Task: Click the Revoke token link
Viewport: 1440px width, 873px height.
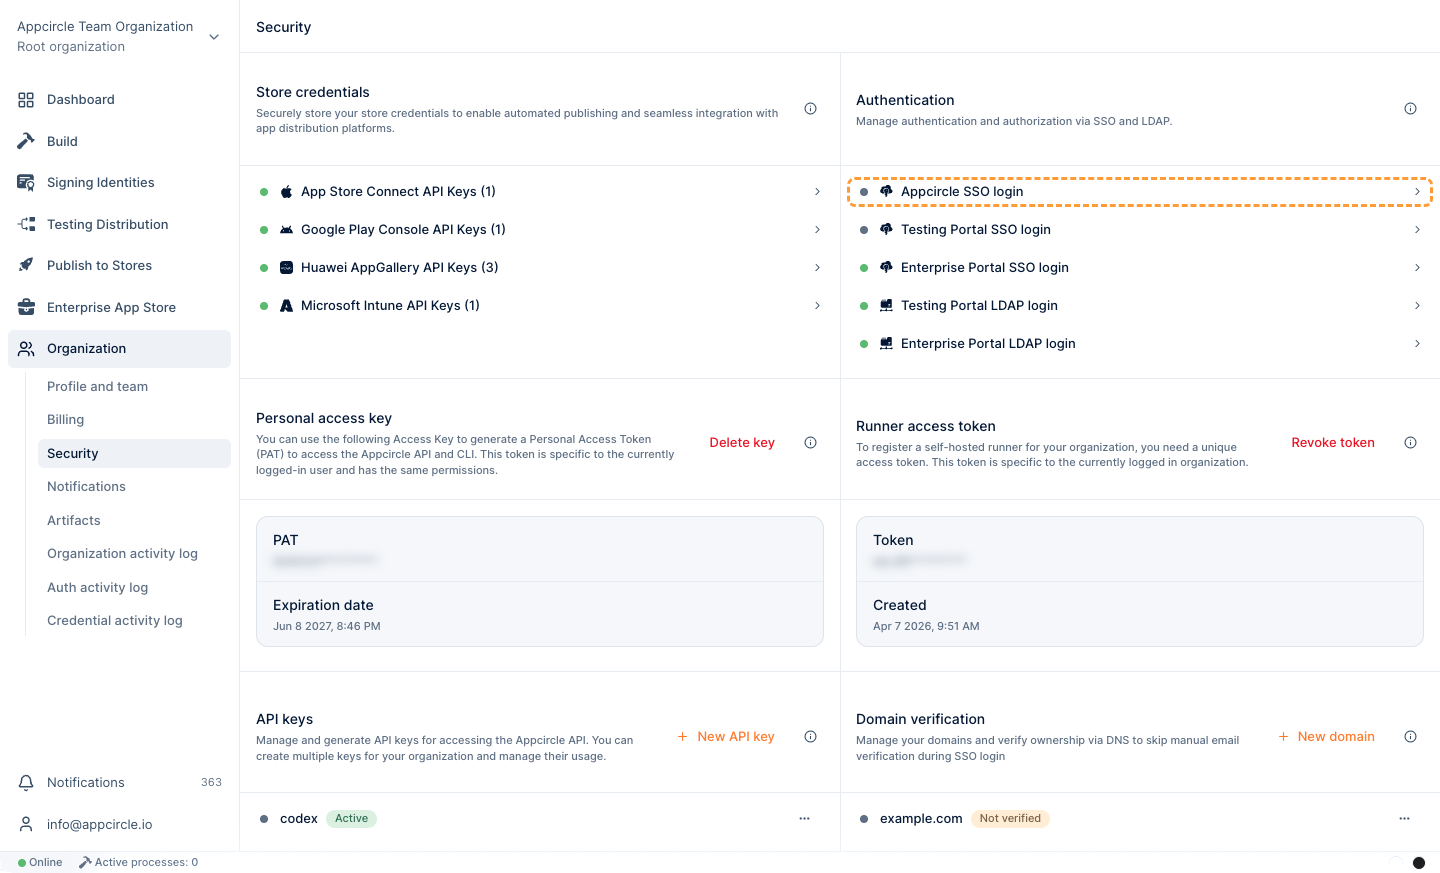Action: click(x=1333, y=443)
